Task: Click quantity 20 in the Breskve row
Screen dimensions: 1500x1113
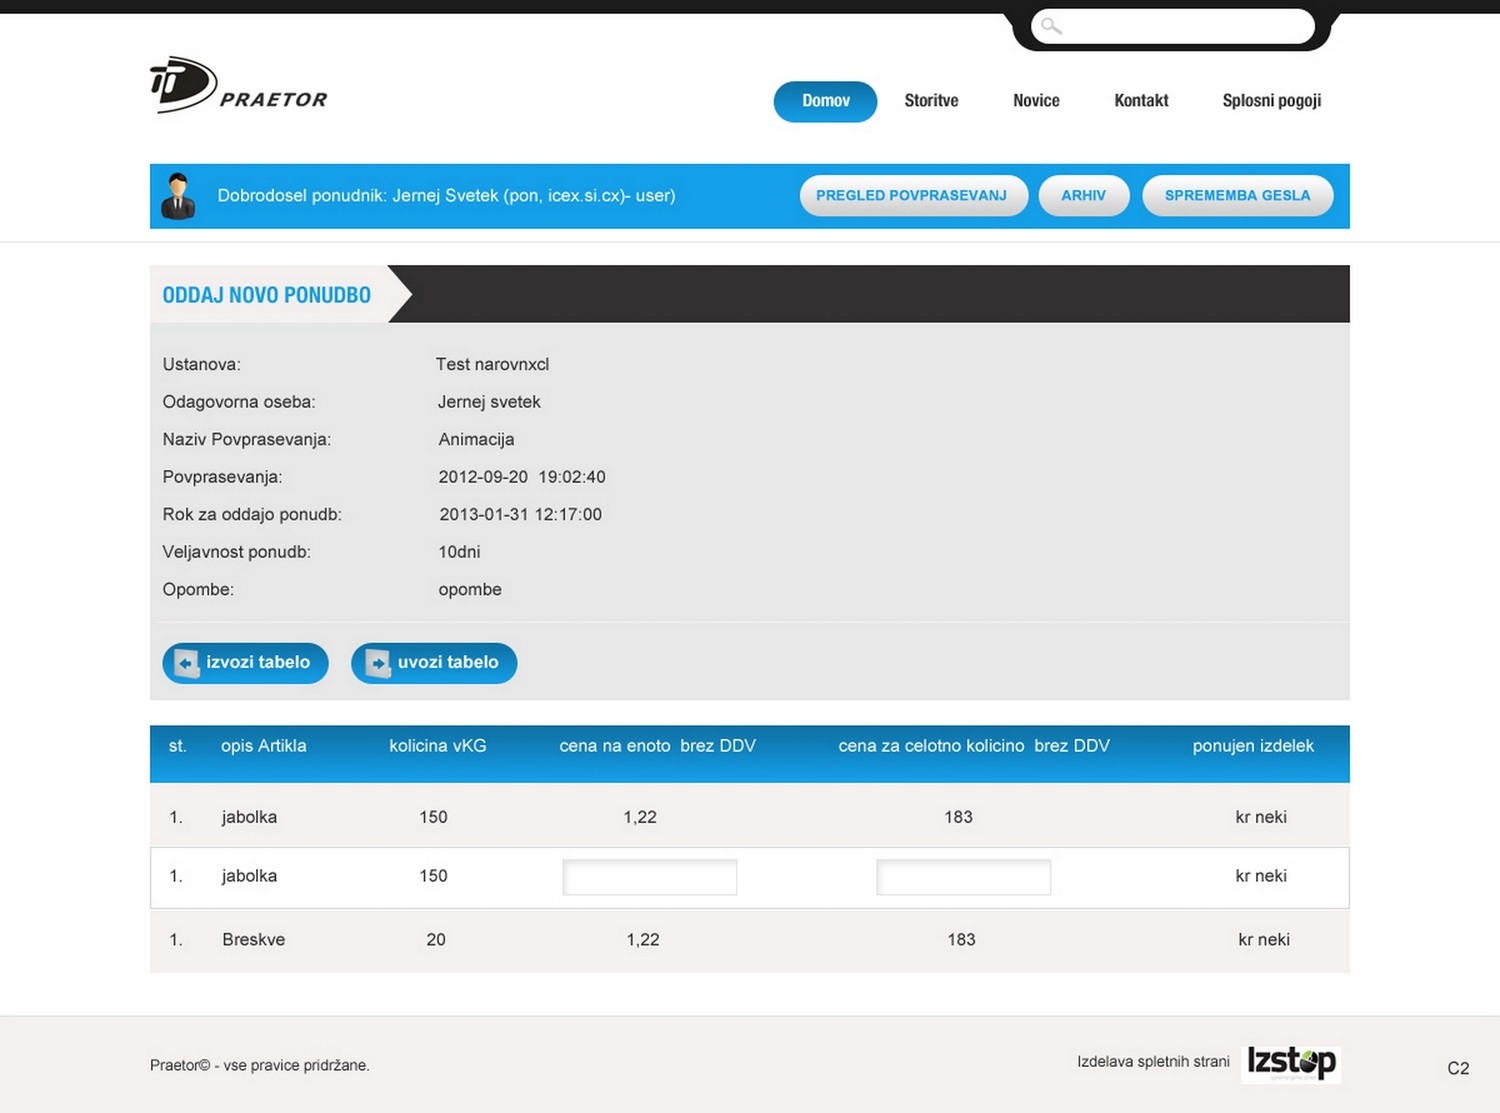Action: 436,940
